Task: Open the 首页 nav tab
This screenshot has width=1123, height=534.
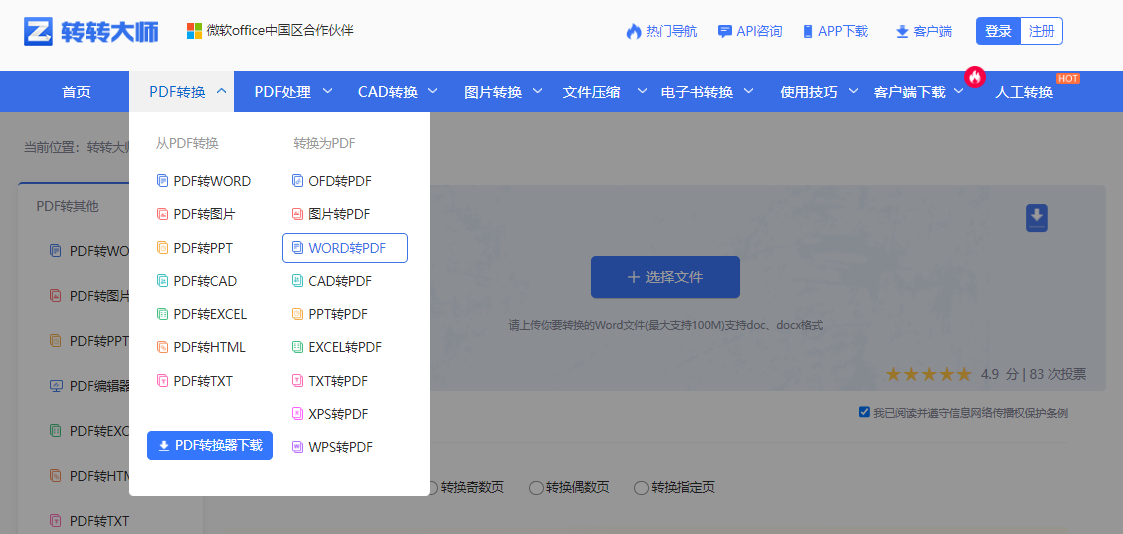Action: pos(76,92)
